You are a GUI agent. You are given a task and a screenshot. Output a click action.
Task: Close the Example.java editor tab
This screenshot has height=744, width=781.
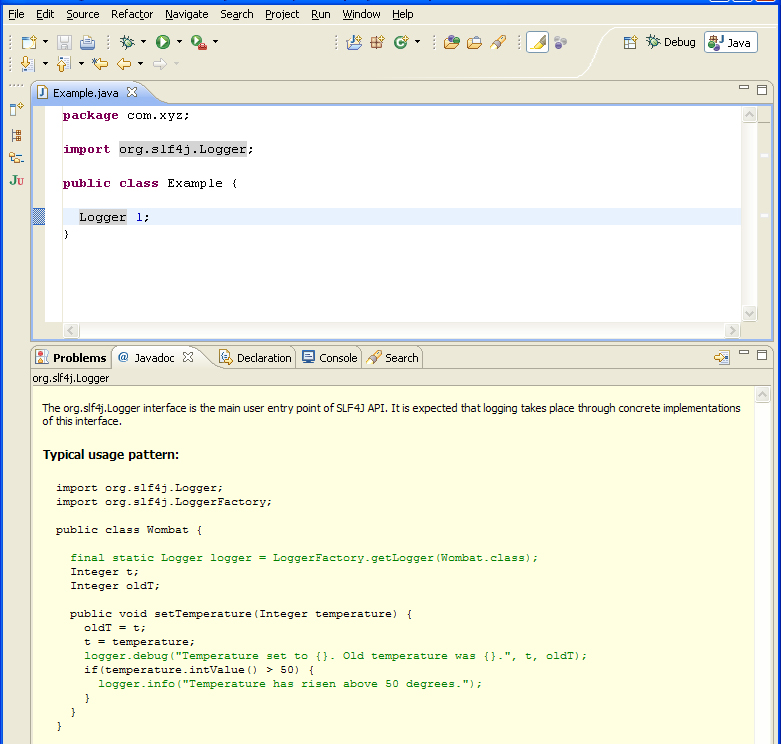click(131, 92)
